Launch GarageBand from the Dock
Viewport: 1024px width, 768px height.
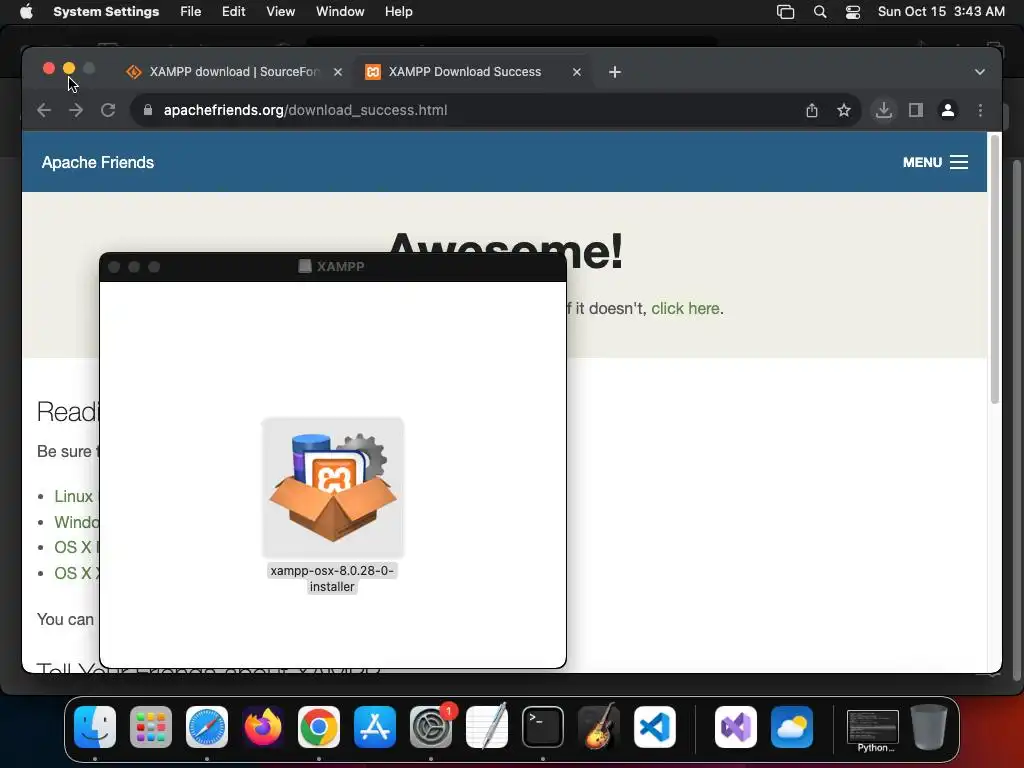tap(599, 727)
